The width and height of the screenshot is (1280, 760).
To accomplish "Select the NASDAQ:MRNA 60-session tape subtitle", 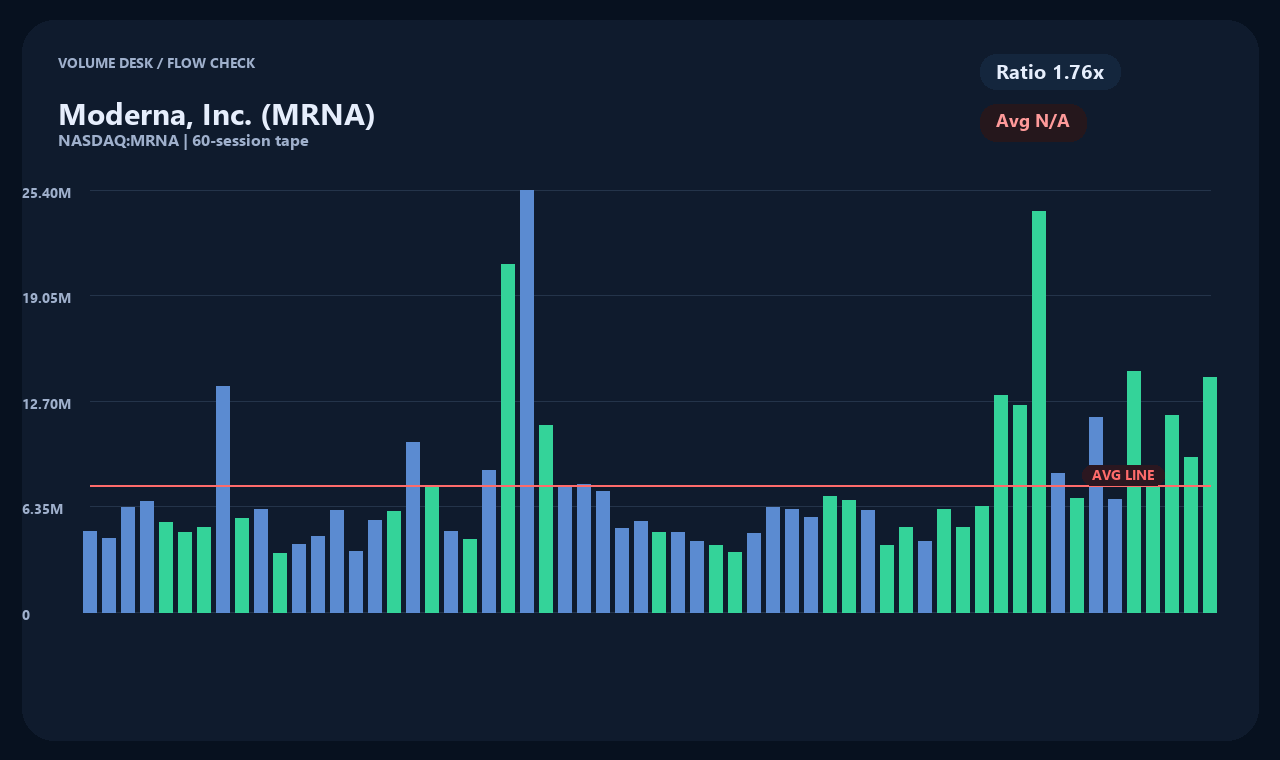I will pos(183,141).
